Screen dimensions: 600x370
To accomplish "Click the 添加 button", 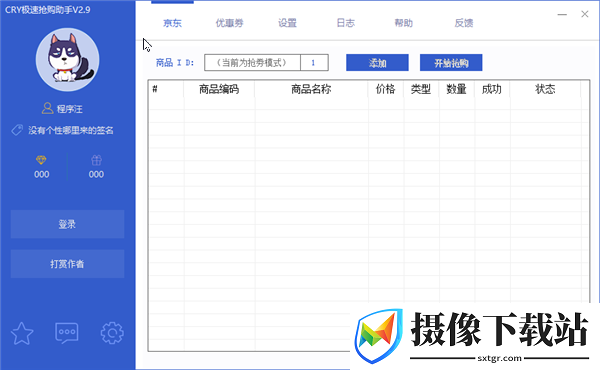I will point(377,62).
